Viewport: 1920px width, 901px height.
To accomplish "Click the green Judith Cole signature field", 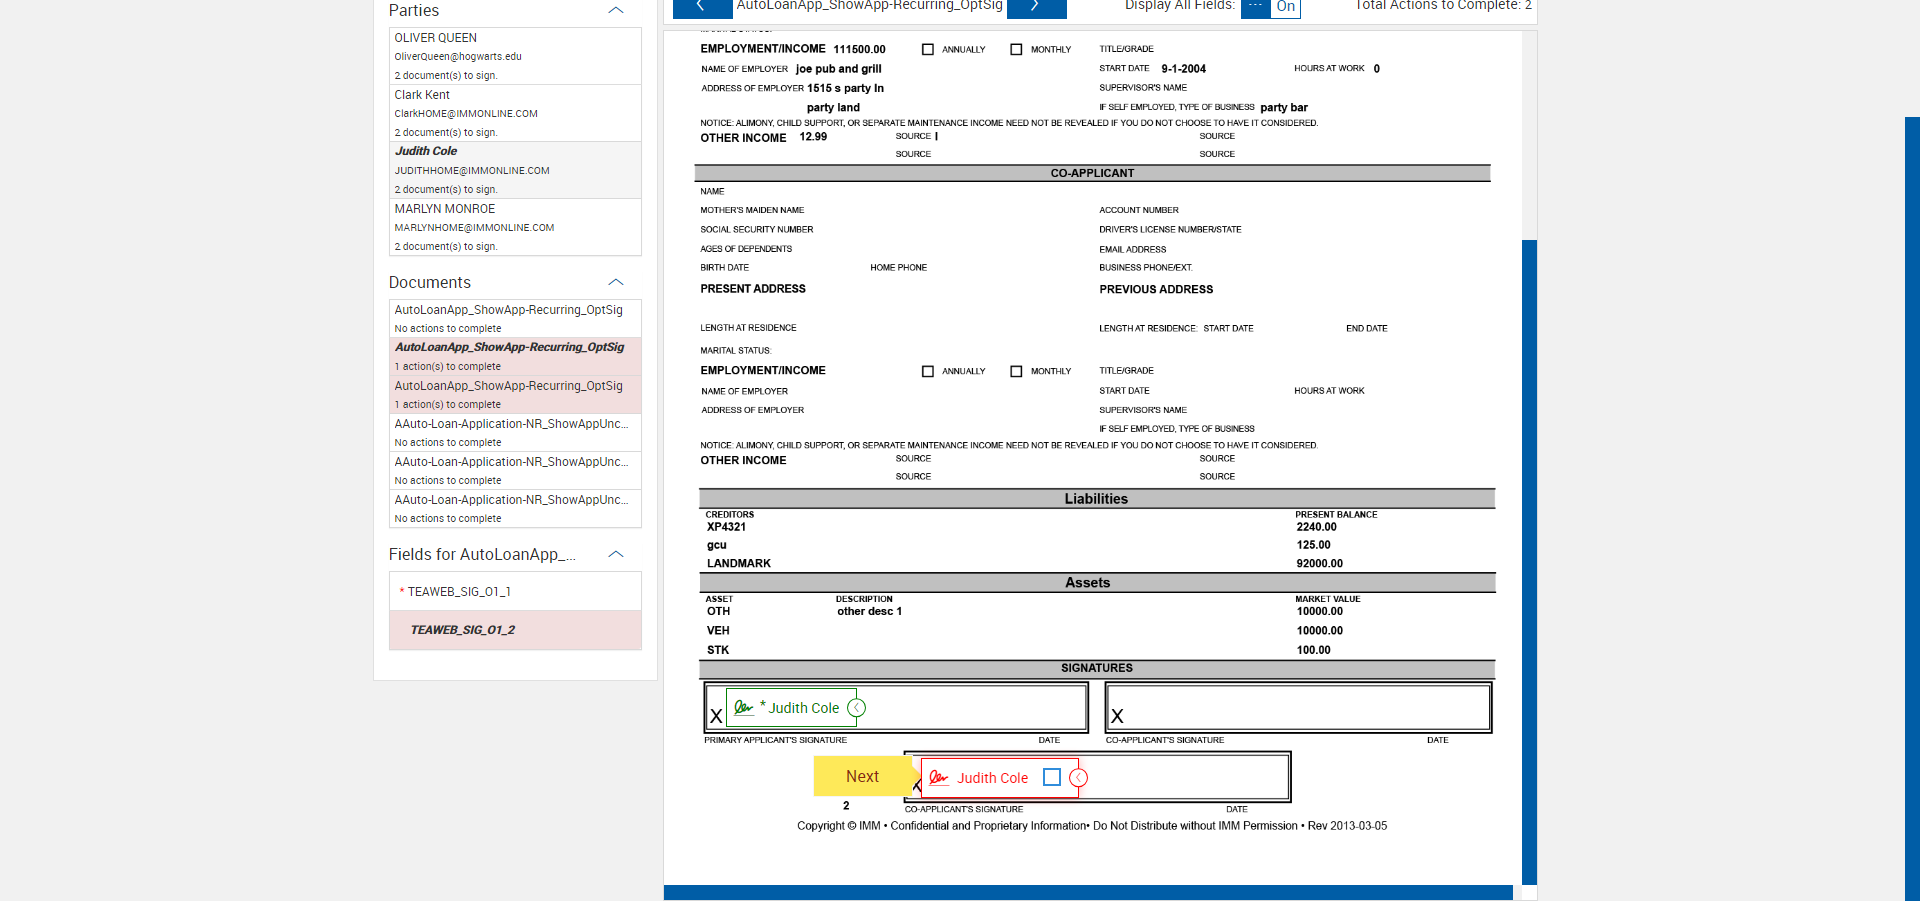I will click(791, 707).
